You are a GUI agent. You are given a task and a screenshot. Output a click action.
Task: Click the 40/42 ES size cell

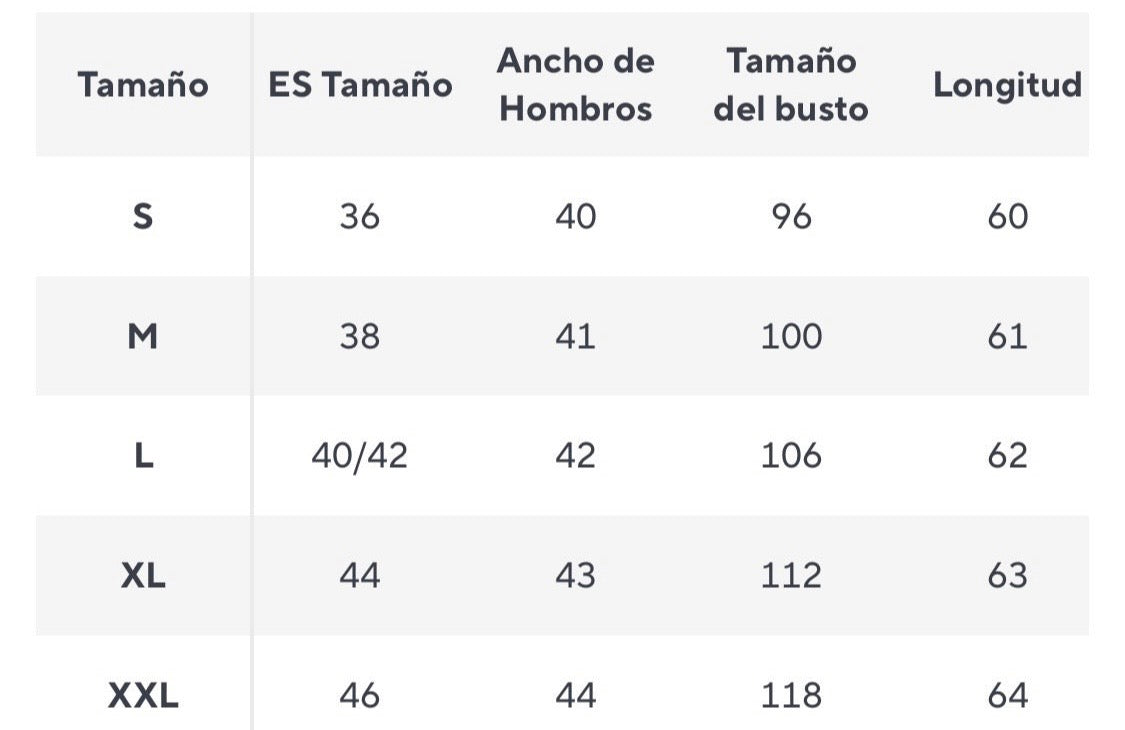[x=360, y=456]
